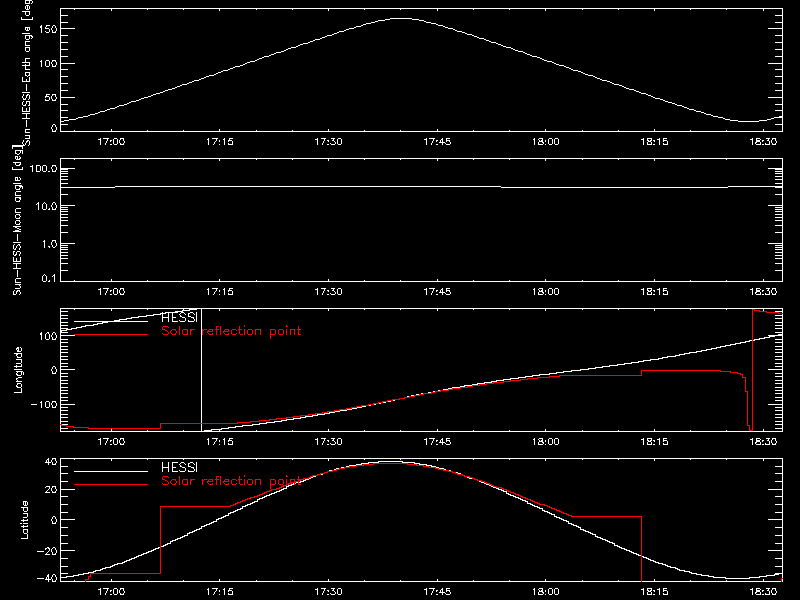This screenshot has width=800, height=600.
Task: Click the 0 tick on Earth angle plot
Action: tap(54, 128)
